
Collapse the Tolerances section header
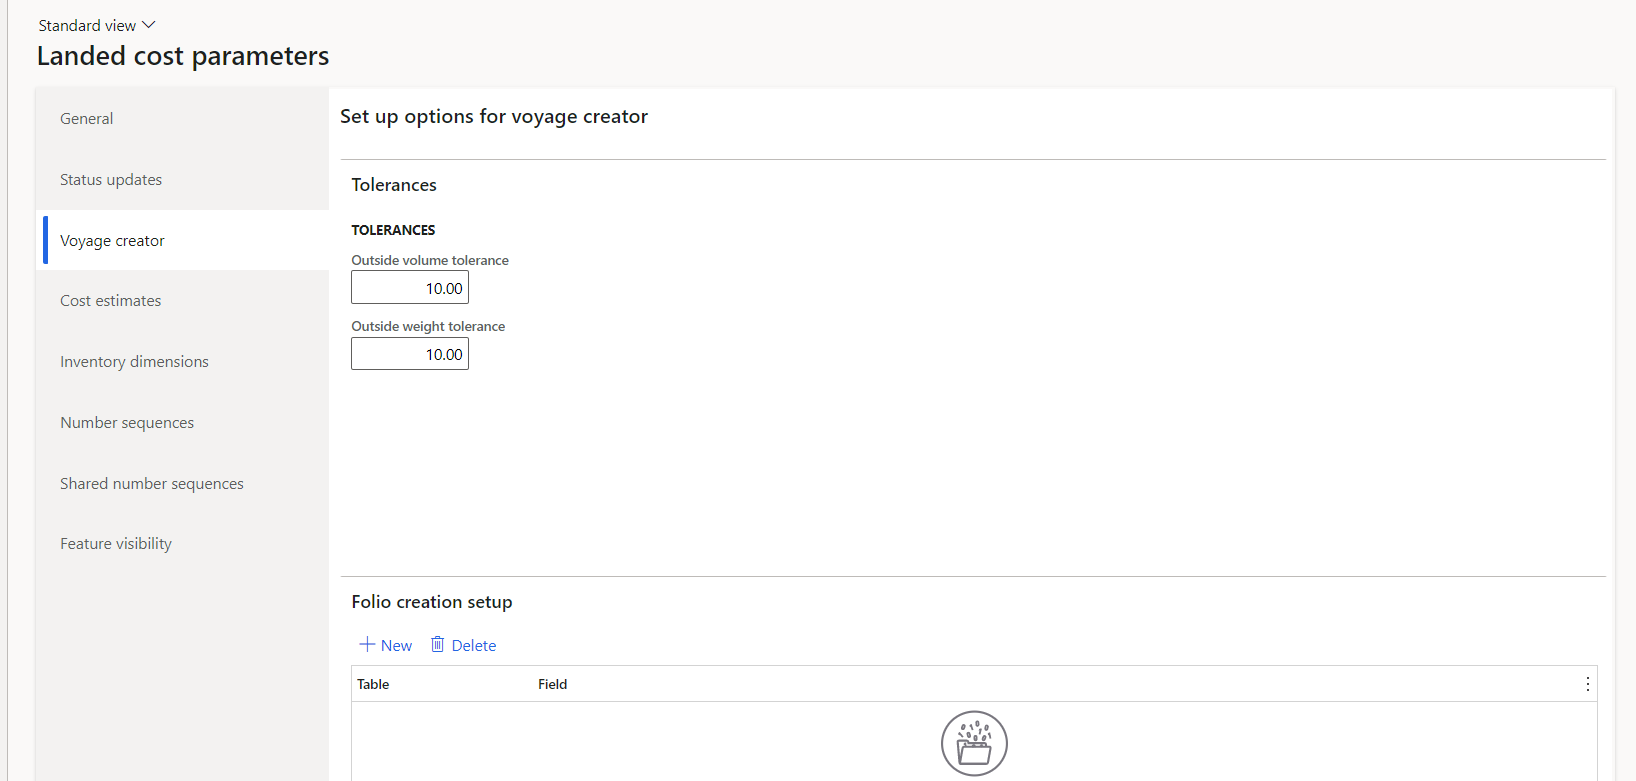pyautogui.click(x=394, y=185)
